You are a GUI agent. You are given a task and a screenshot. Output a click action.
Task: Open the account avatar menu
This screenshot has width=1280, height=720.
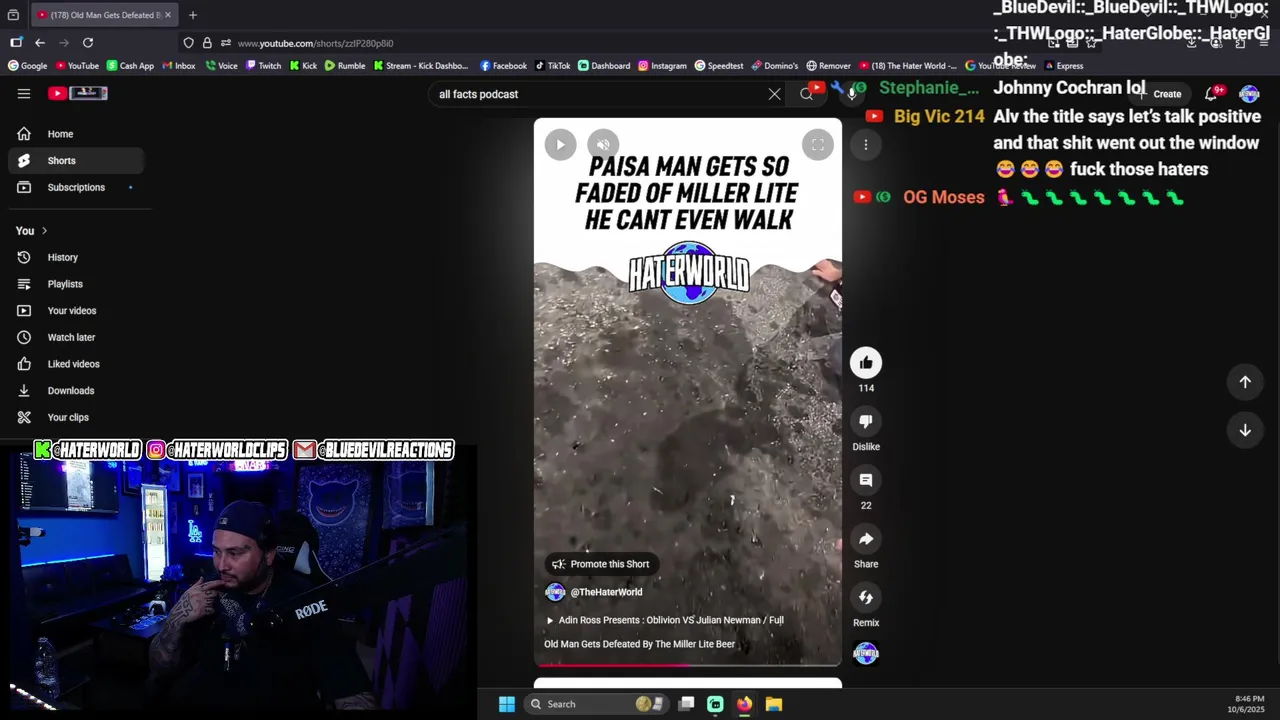[1249, 94]
